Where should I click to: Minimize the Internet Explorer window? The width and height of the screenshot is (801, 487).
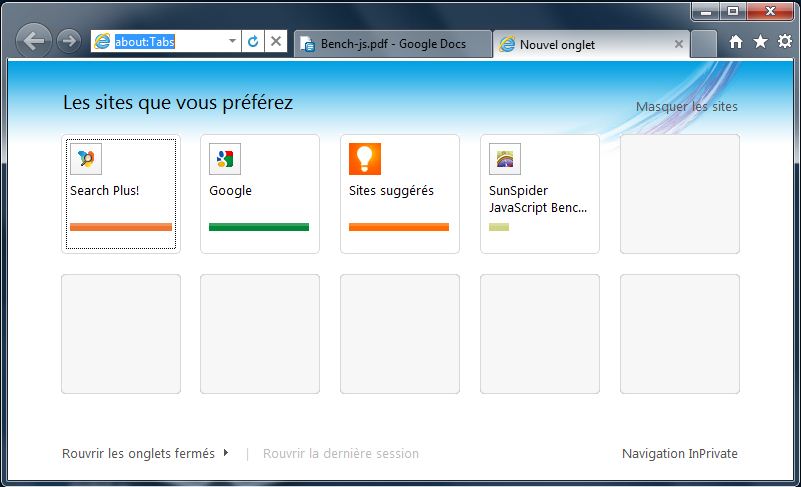(x=706, y=11)
